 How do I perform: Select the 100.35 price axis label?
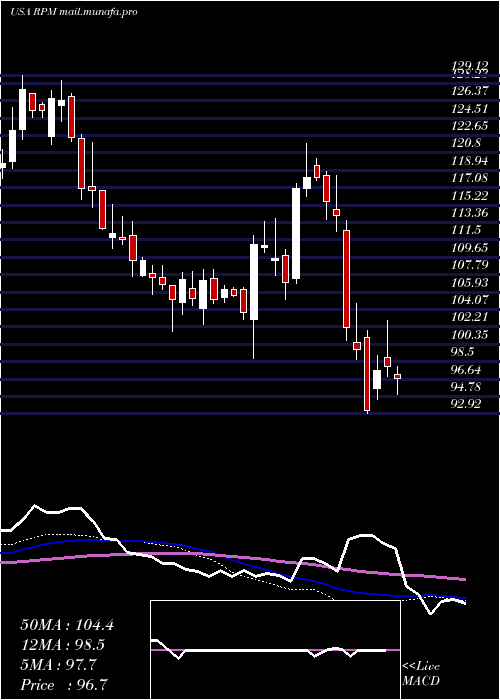point(469,335)
